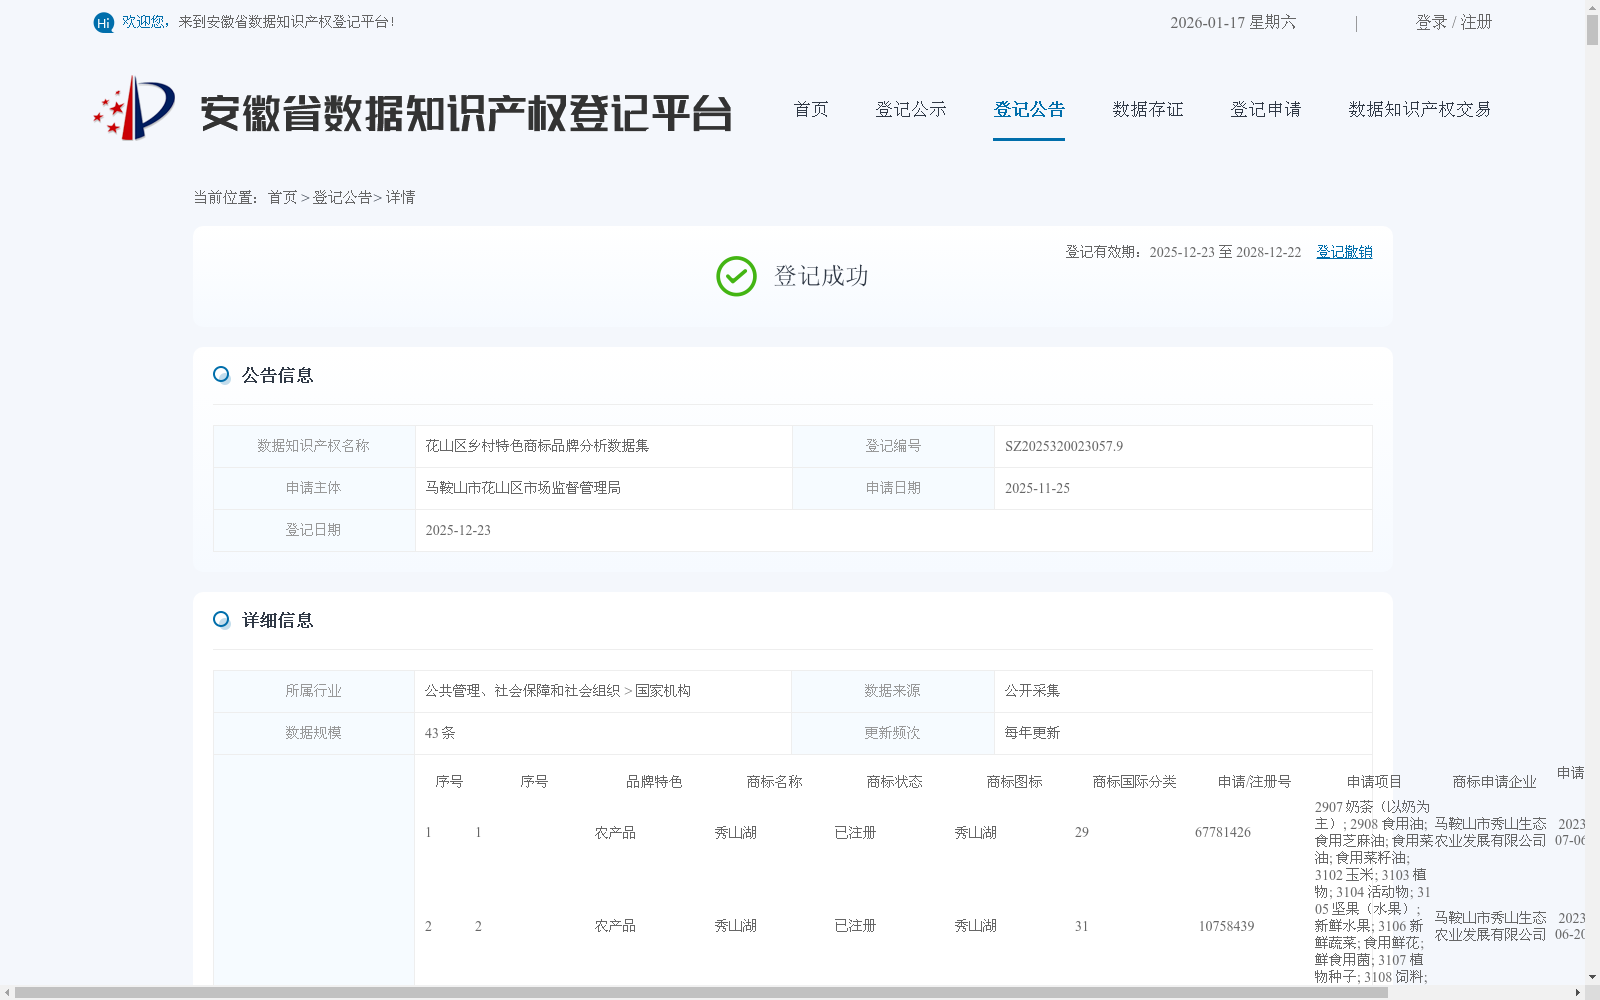The image size is (1600, 1000).
Task: Click the 申请/注册号 column header
Action: point(1254,782)
